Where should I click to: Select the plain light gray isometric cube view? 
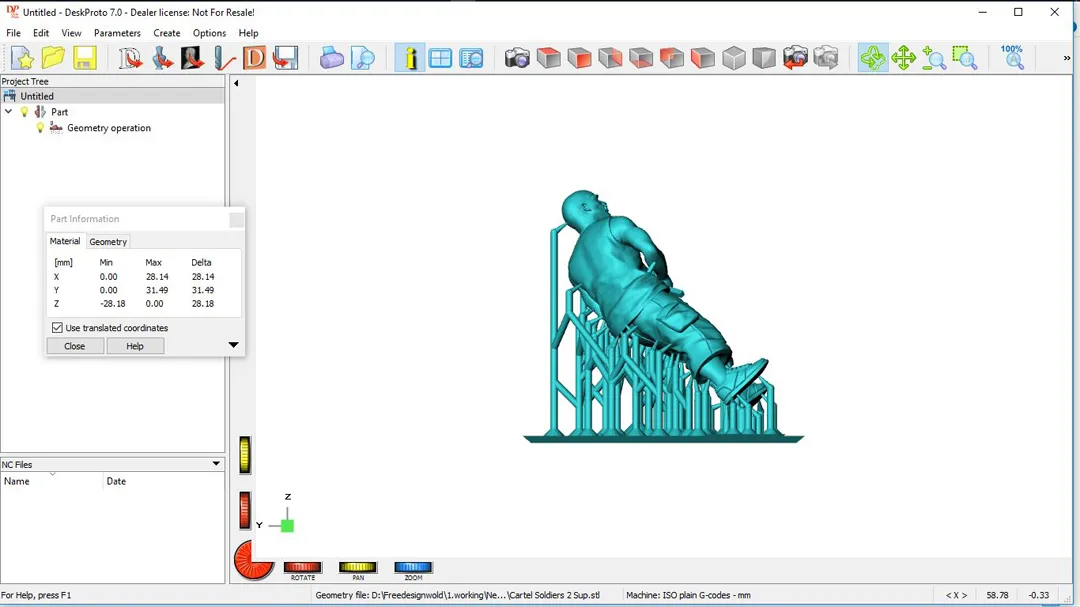coord(734,59)
